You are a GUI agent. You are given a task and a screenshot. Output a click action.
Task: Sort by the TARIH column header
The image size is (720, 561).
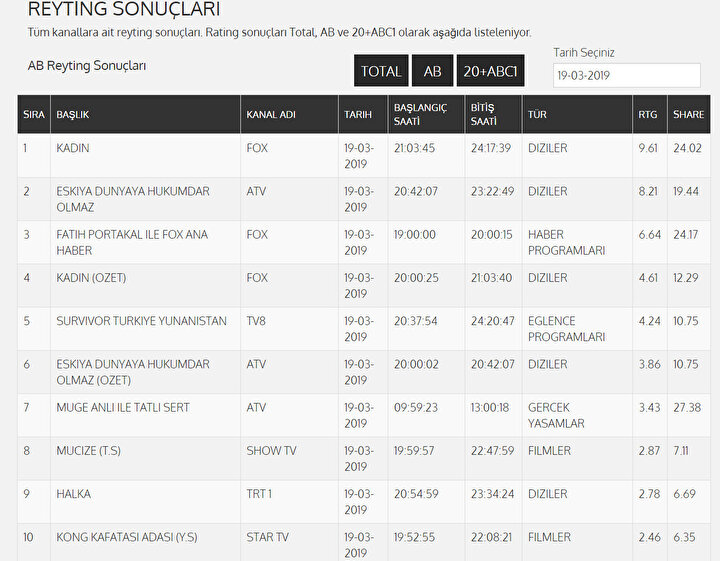click(x=363, y=114)
